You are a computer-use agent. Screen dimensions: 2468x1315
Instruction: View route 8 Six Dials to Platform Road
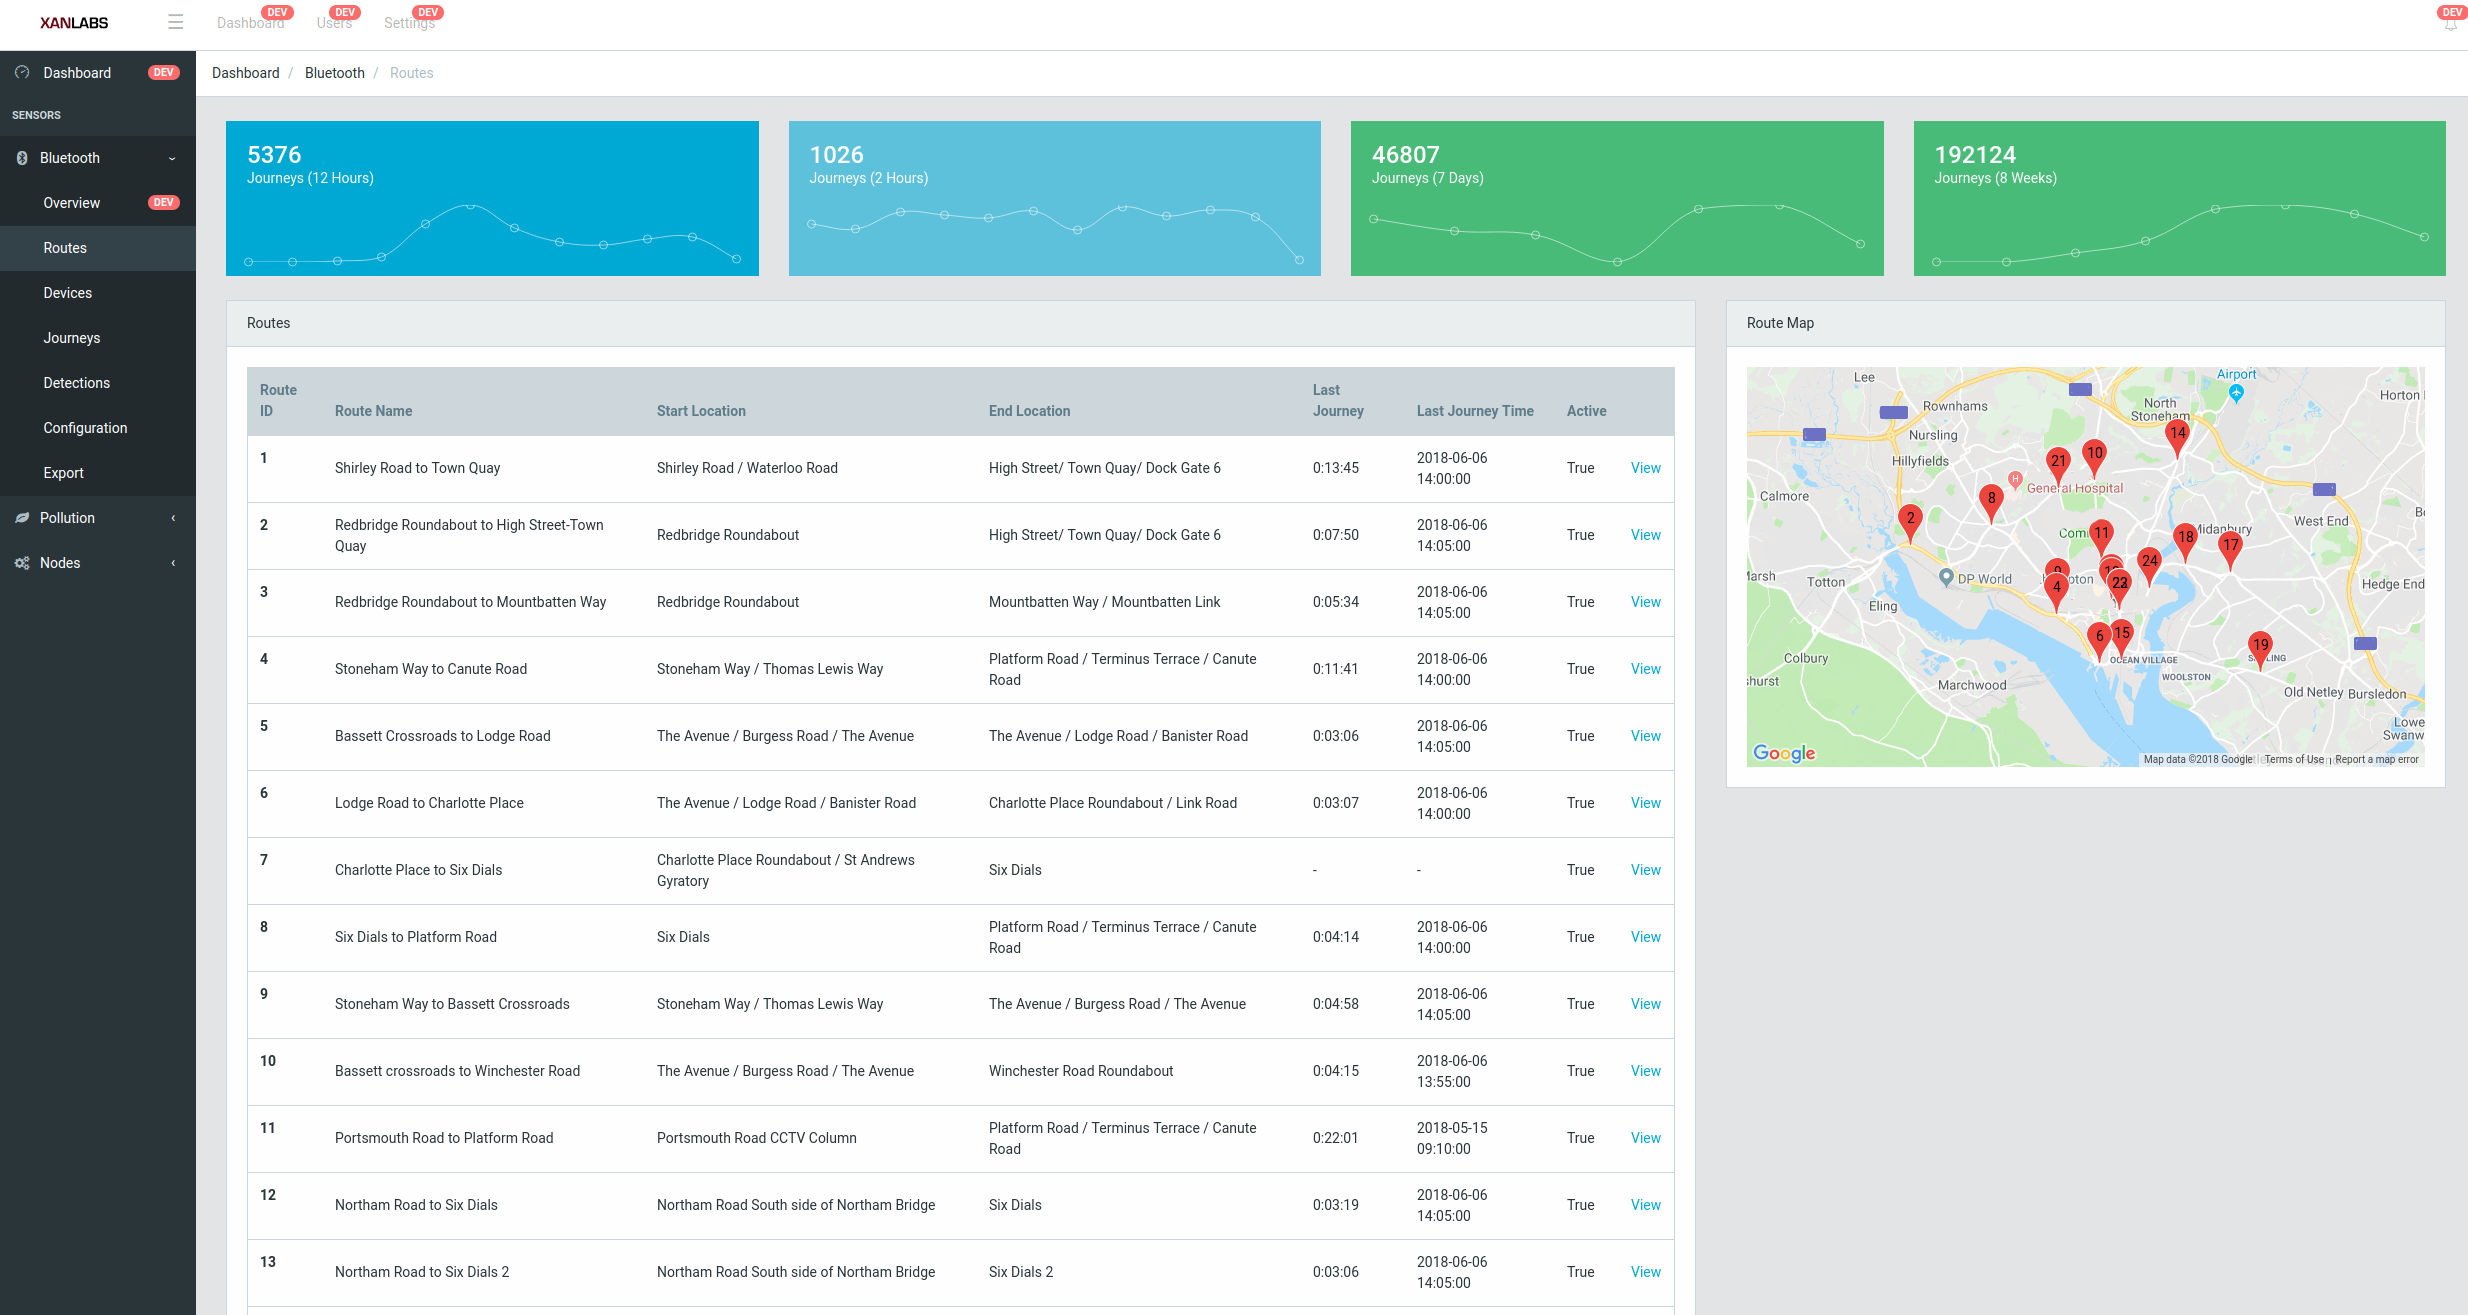(1645, 937)
